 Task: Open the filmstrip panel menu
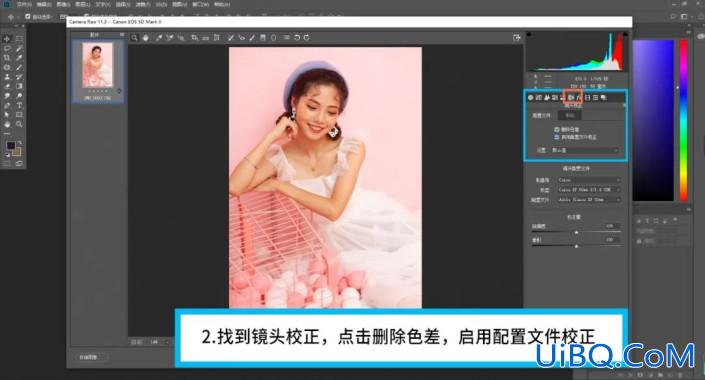[x=121, y=35]
